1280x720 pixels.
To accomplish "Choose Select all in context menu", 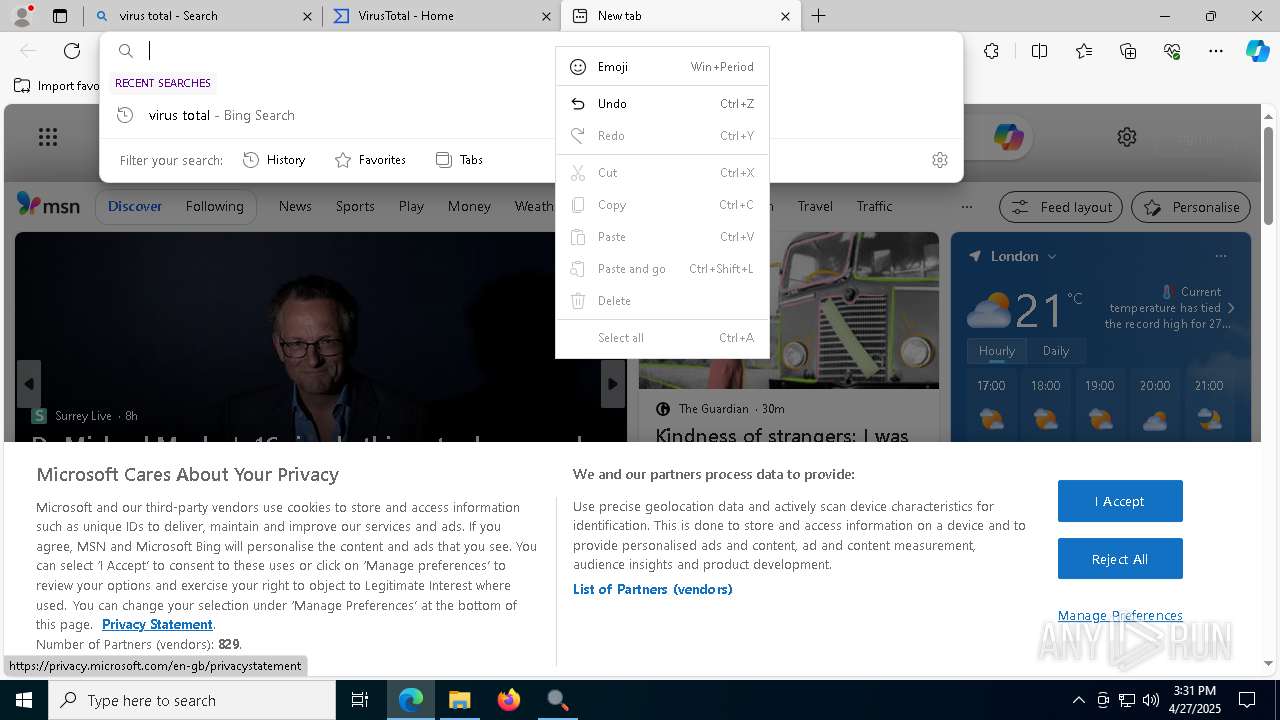I will click(x=662, y=338).
